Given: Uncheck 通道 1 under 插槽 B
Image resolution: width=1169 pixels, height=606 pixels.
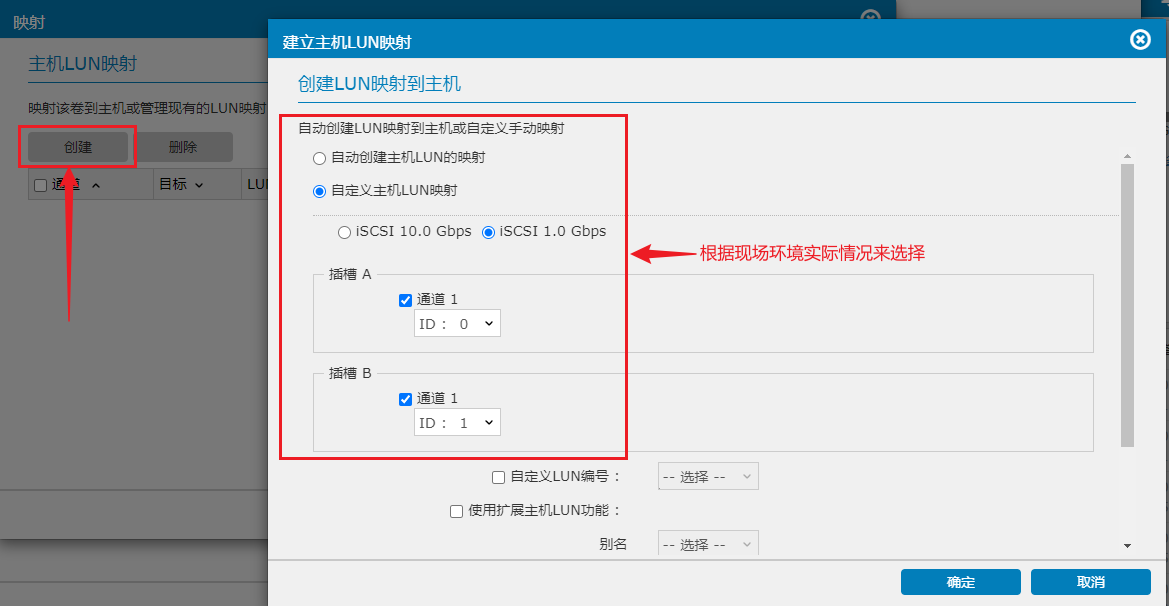Looking at the screenshot, I should (406, 399).
